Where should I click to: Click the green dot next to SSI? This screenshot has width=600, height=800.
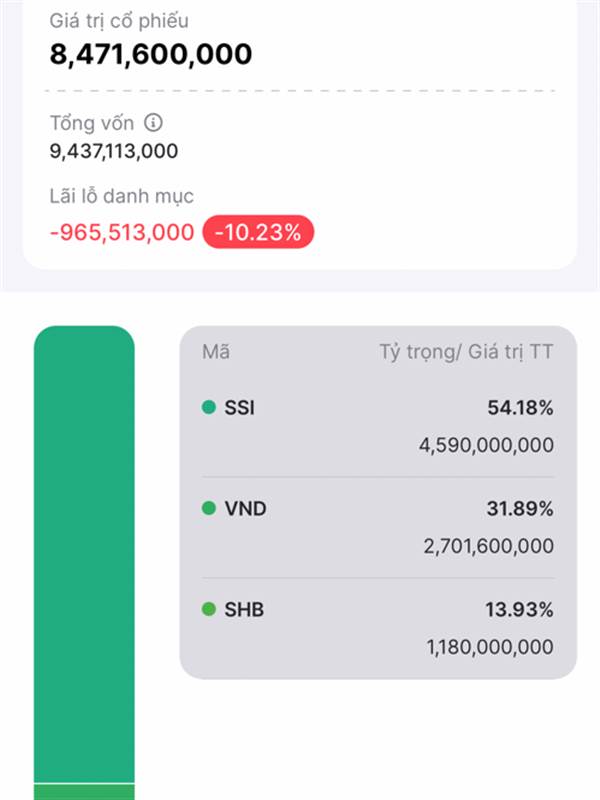click(x=209, y=407)
